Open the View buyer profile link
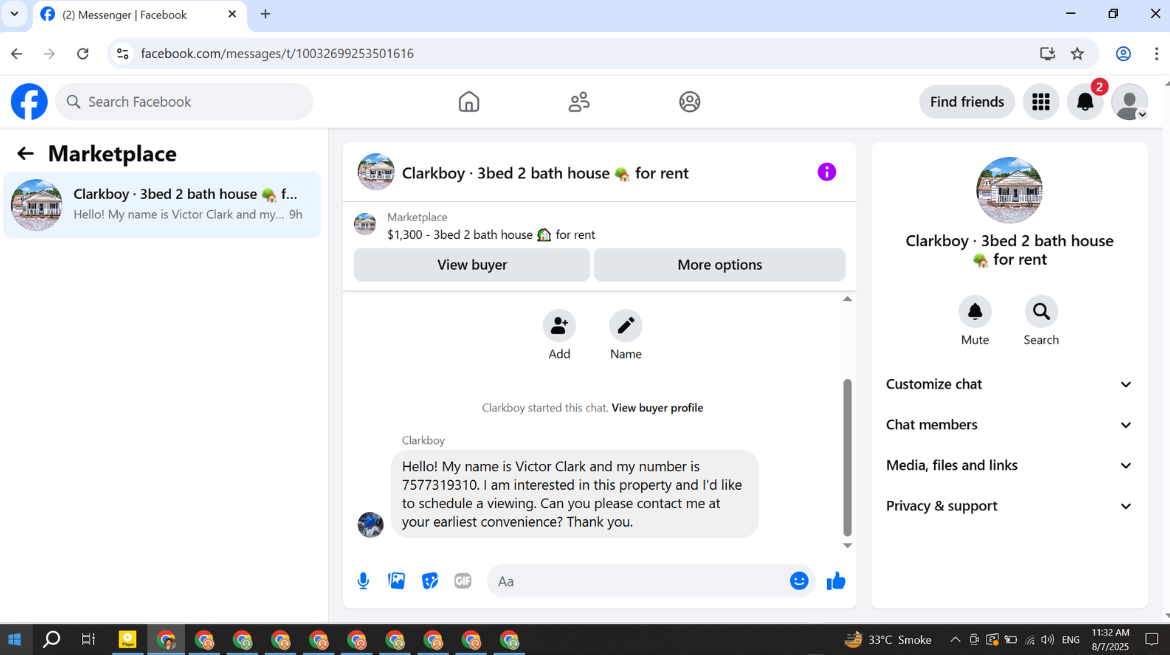 coord(657,408)
